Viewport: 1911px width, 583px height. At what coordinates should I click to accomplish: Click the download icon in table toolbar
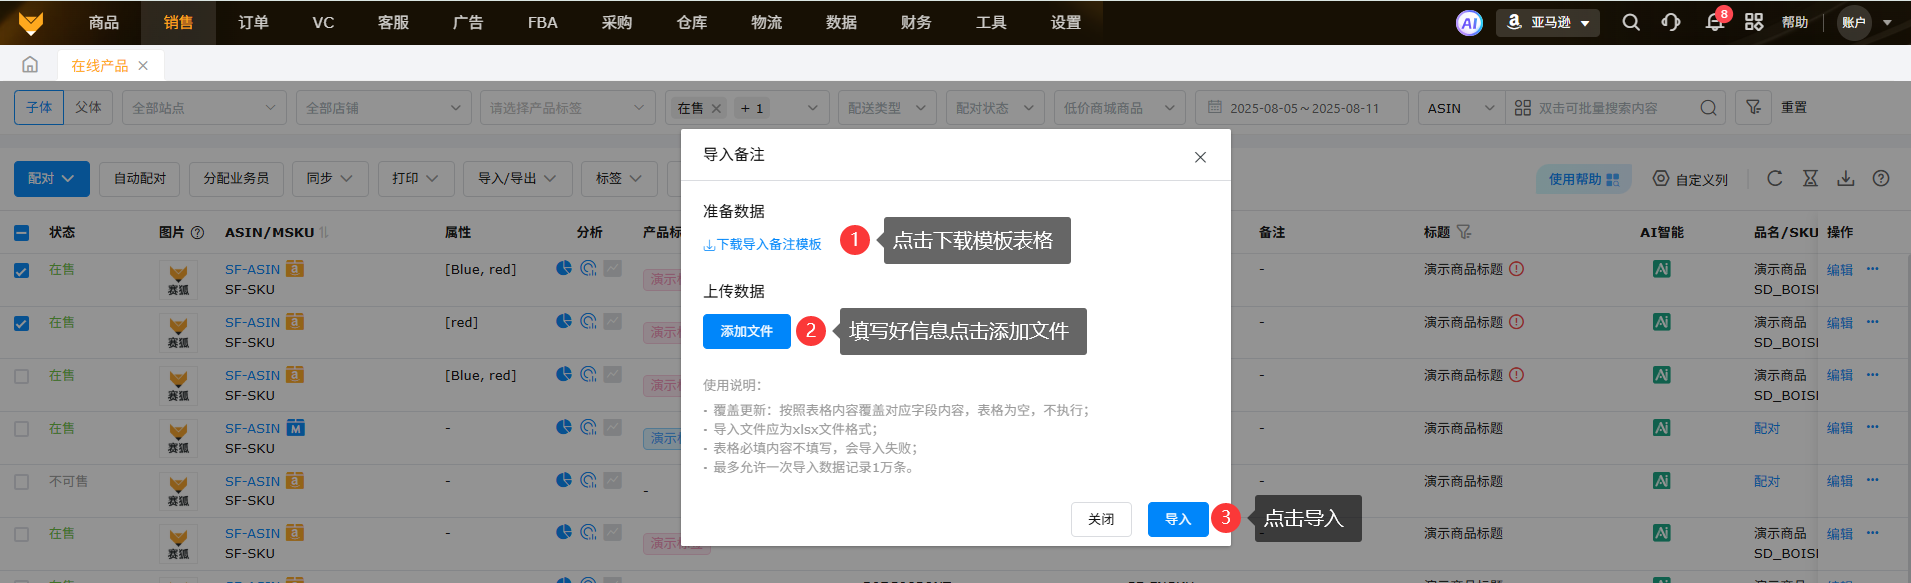click(1846, 178)
